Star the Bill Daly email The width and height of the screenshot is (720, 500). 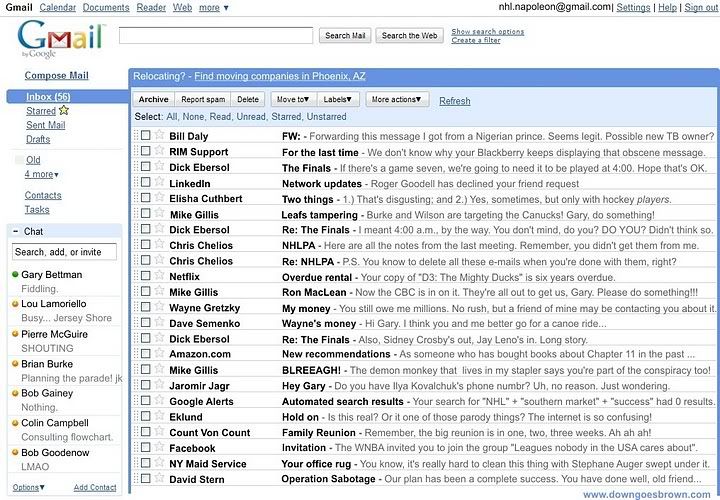[x=159, y=135]
